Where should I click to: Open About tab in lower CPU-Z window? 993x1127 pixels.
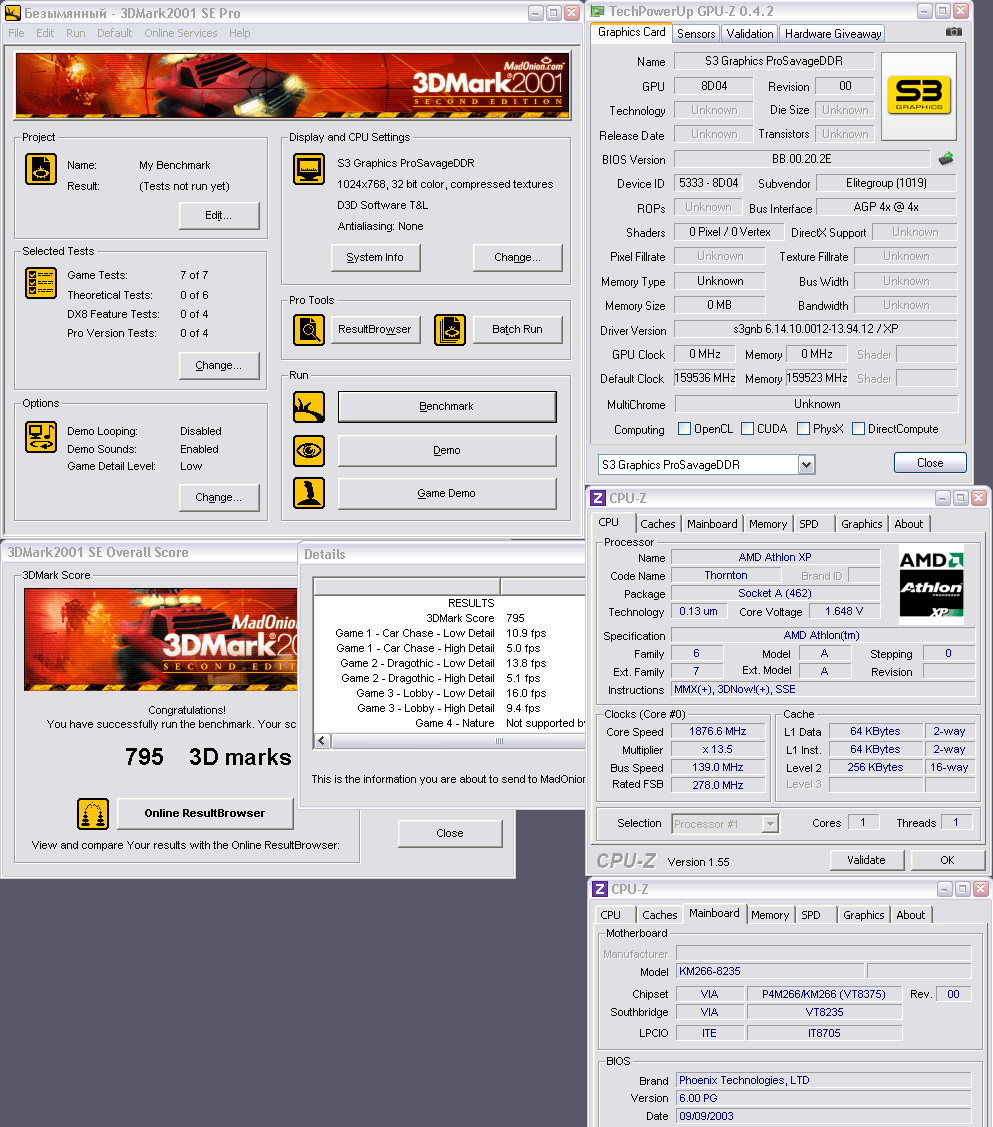click(910, 915)
